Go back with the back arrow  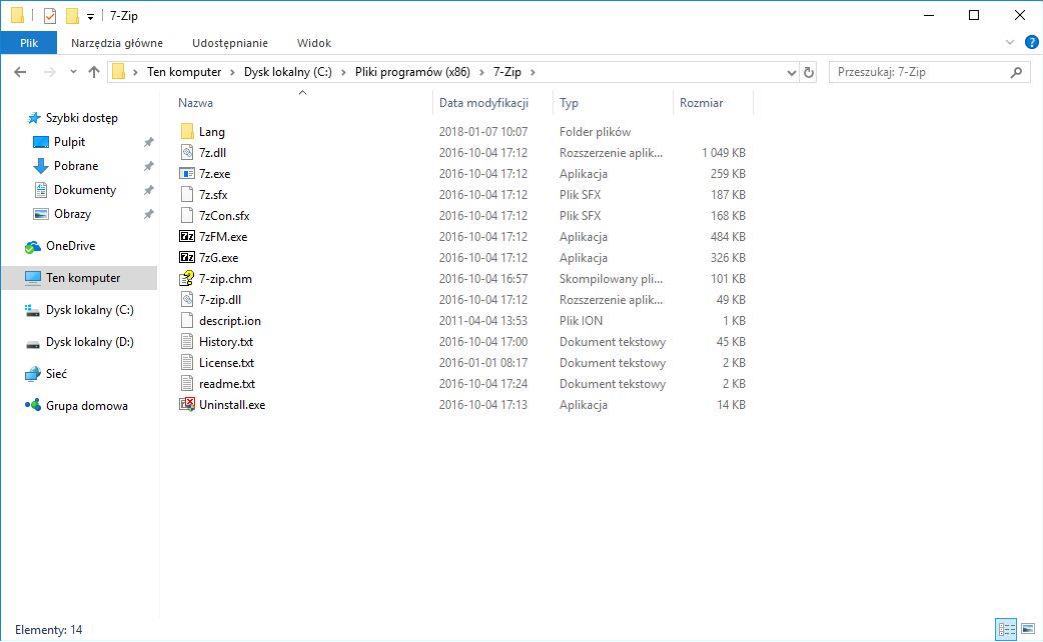pyautogui.click(x=21, y=72)
